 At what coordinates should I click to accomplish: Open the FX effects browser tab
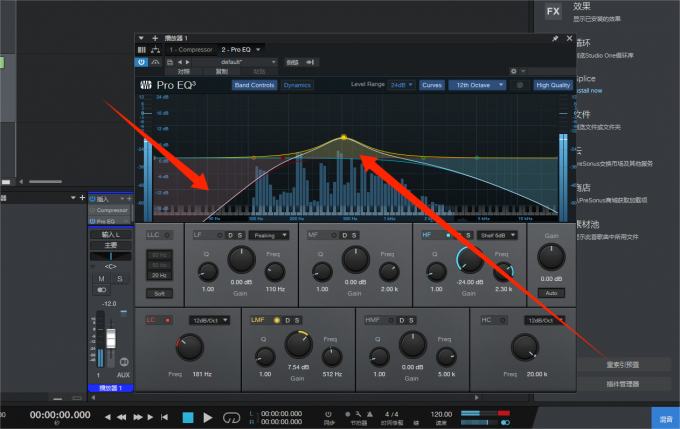tap(553, 11)
